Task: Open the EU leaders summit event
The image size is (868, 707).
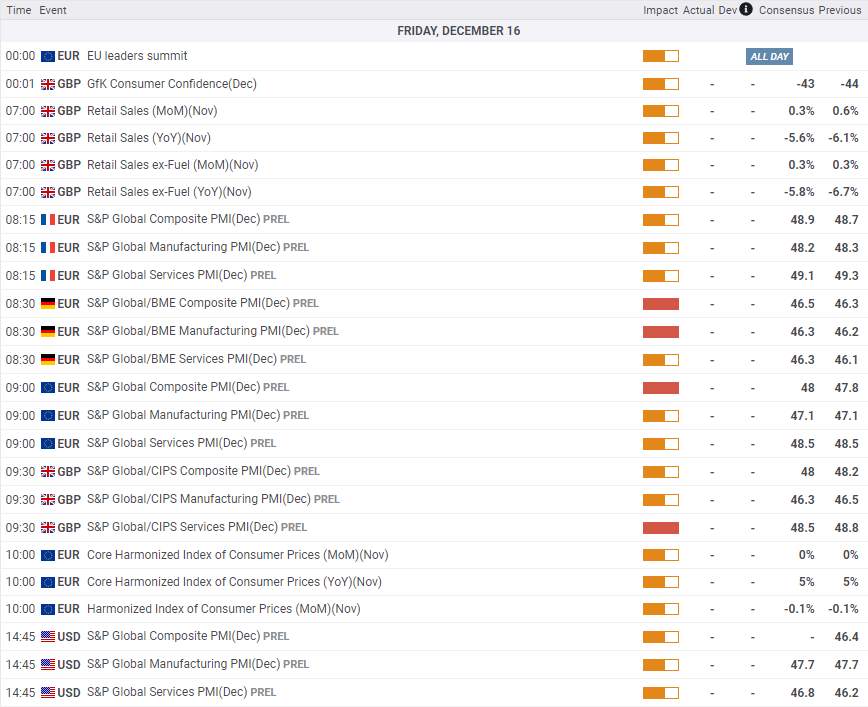Action: pos(137,56)
